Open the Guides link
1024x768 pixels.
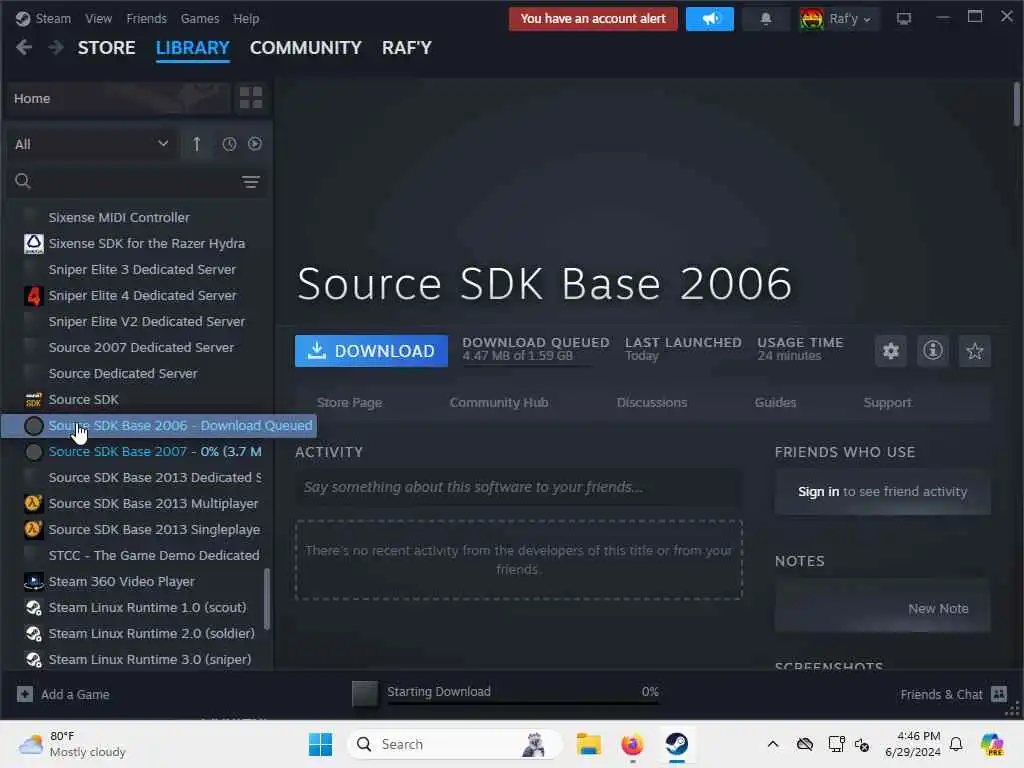tap(775, 403)
